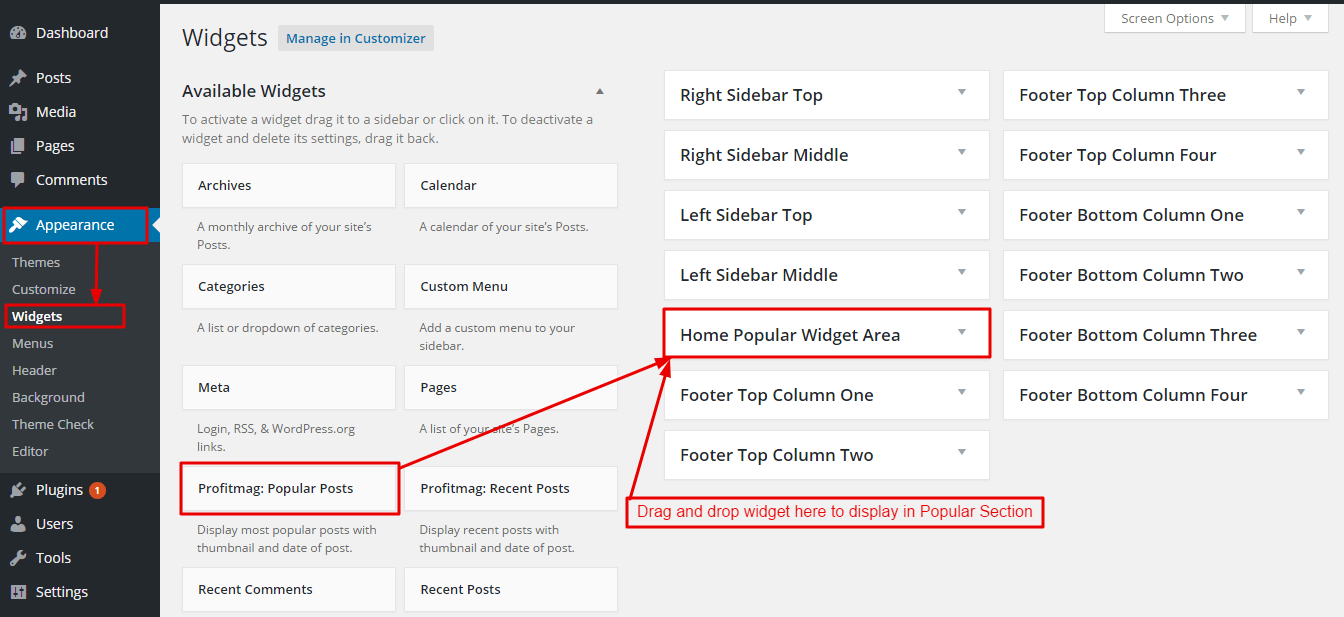1344x617 pixels.
Task: Click the Appearance paintbrush icon
Action: click(x=18, y=225)
